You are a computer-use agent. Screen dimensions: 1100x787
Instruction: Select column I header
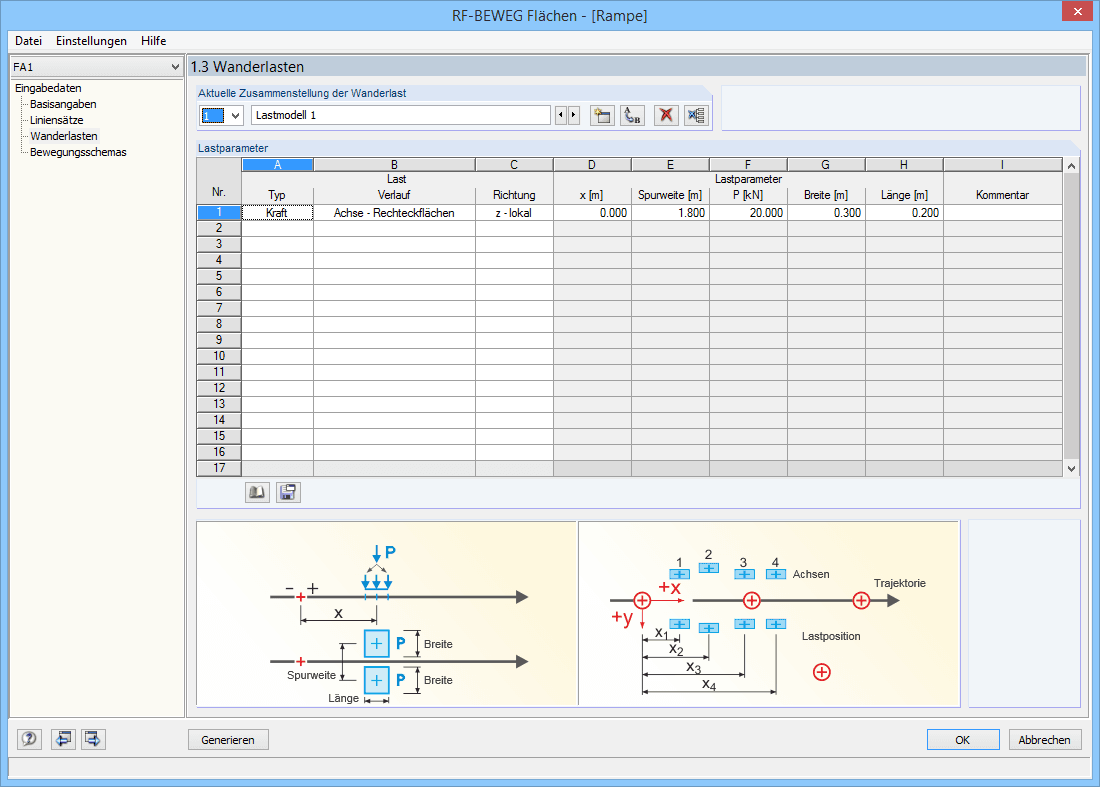(x=1002, y=165)
